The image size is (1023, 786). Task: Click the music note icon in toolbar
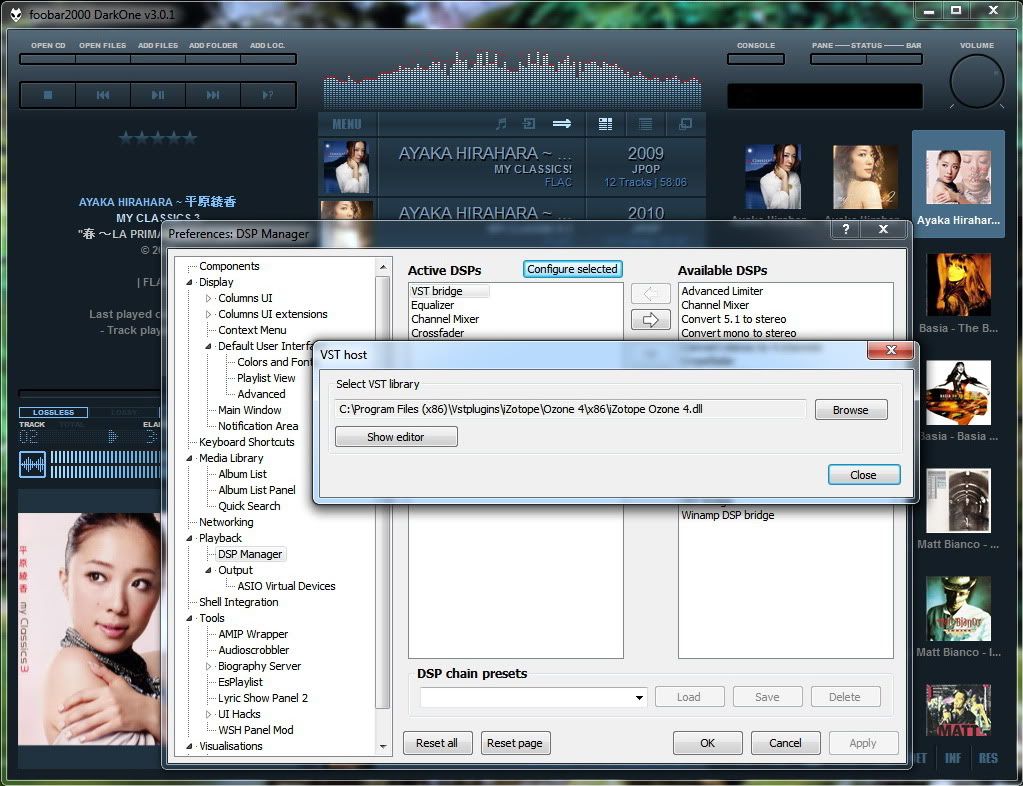click(501, 123)
